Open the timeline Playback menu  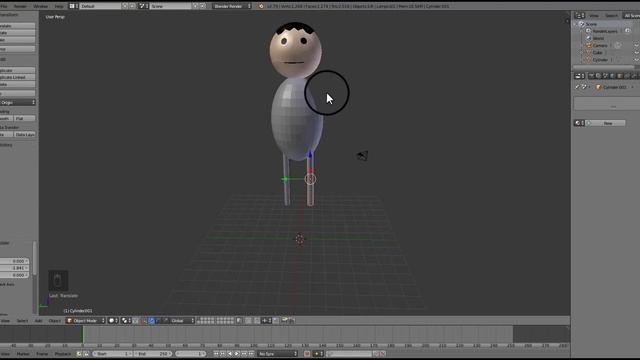62,354
